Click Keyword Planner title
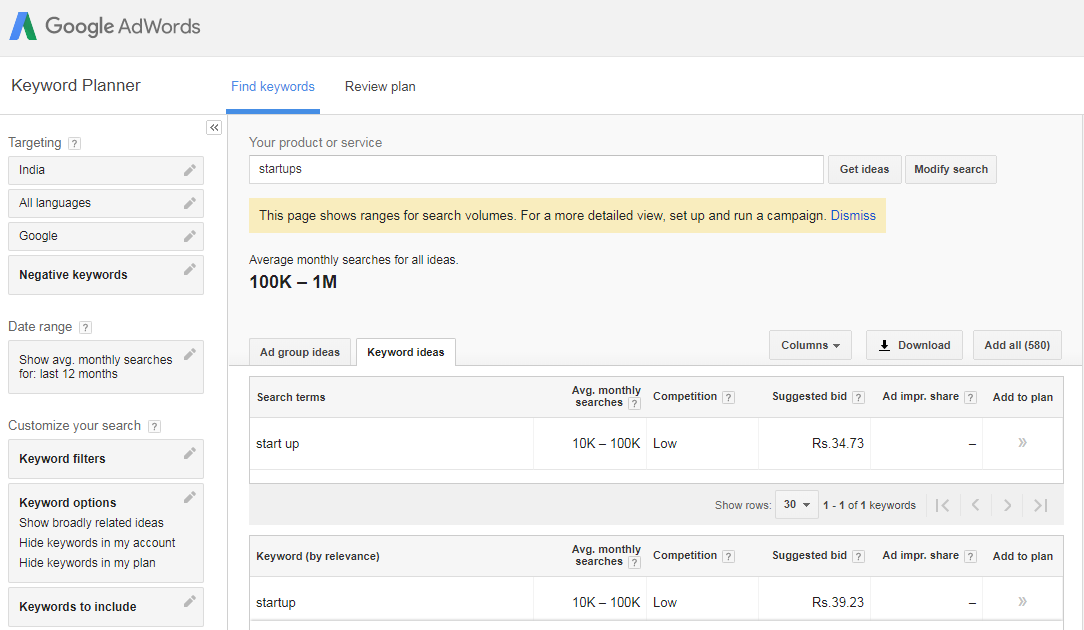The height and width of the screenshot is (630, 1084). click(76, 85)
